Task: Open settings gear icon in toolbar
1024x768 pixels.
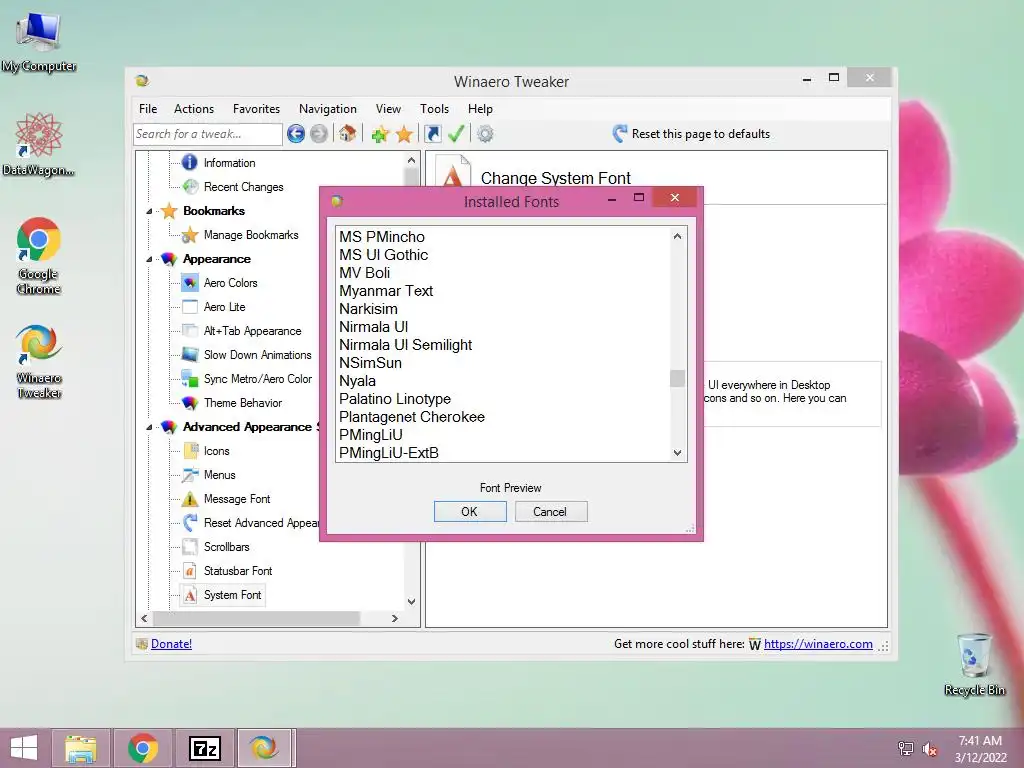Action: coord(485,134)
